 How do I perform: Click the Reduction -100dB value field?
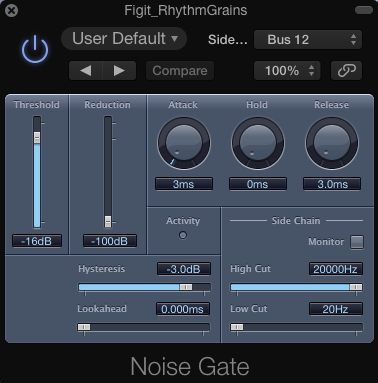click(110, 241)
